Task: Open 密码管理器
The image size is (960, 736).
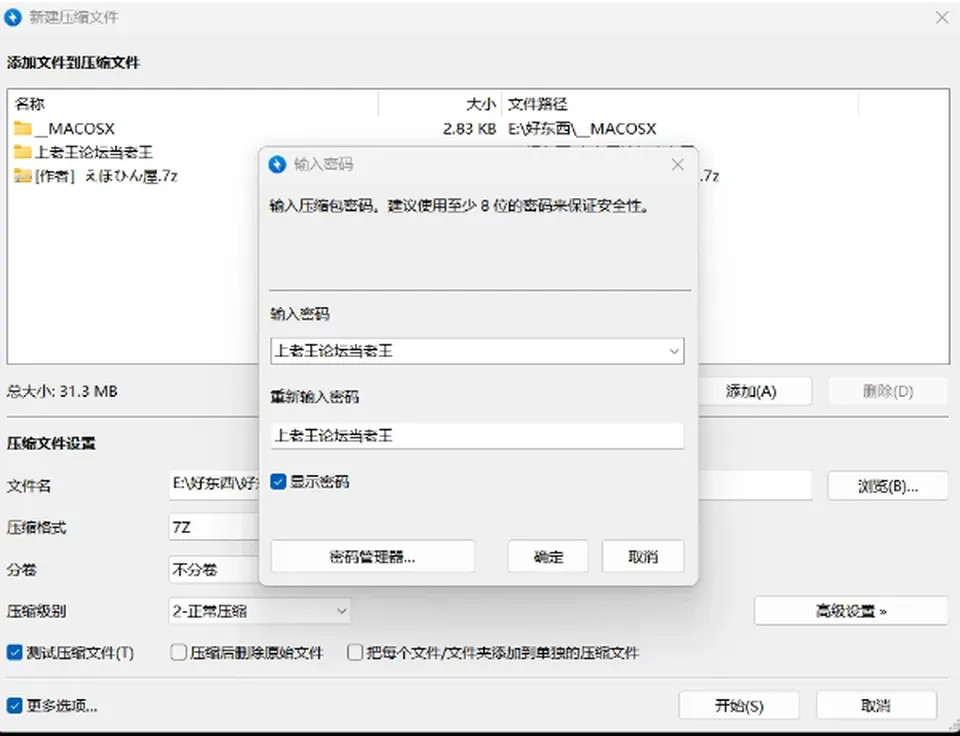Action: point(373,557)
